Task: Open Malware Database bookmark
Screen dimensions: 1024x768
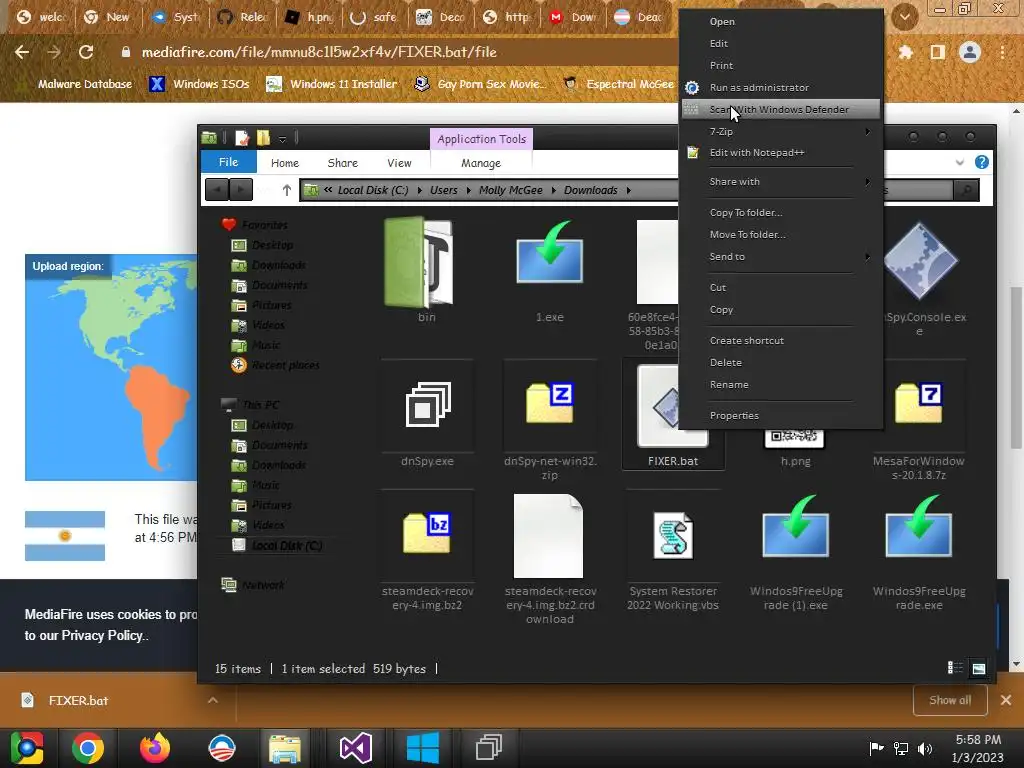Action: click(x=85, y=84)
